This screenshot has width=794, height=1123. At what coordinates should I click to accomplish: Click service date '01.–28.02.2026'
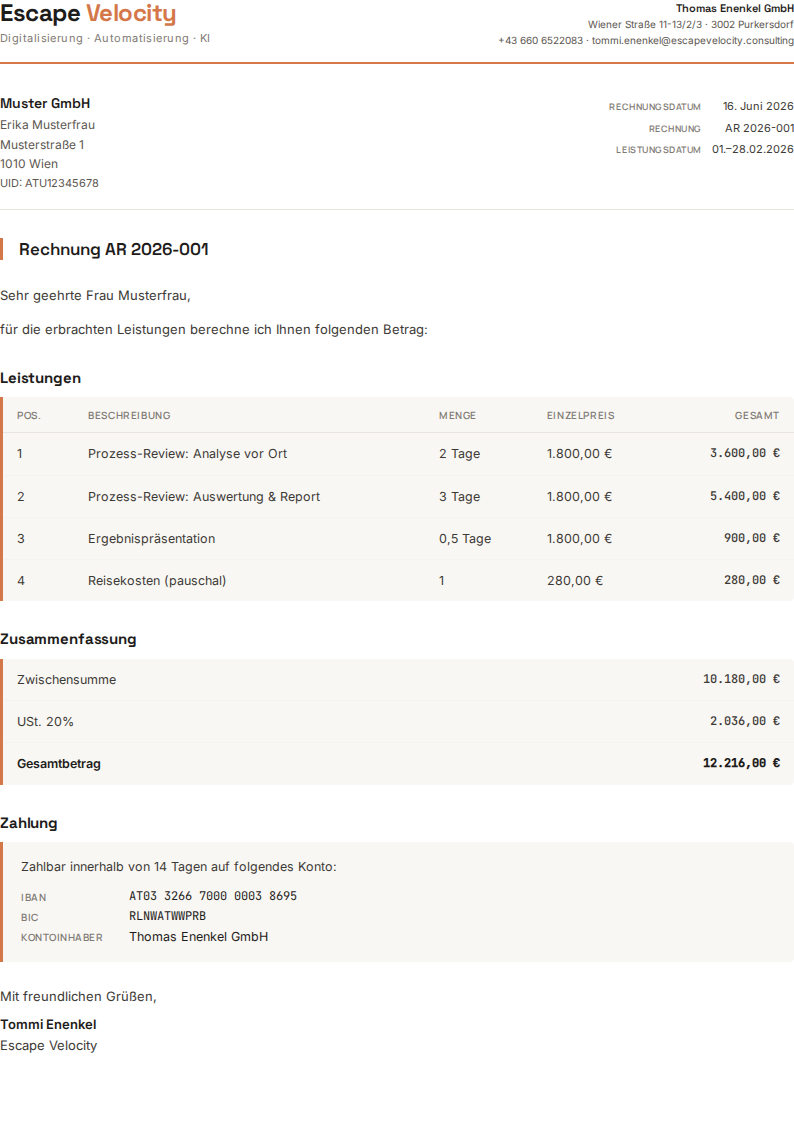752,149
